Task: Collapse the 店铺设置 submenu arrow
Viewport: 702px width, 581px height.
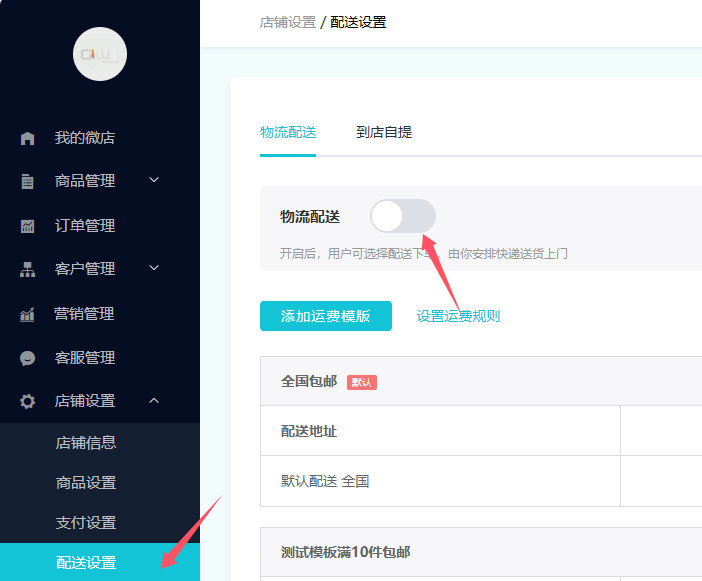Action: [154, 401]
